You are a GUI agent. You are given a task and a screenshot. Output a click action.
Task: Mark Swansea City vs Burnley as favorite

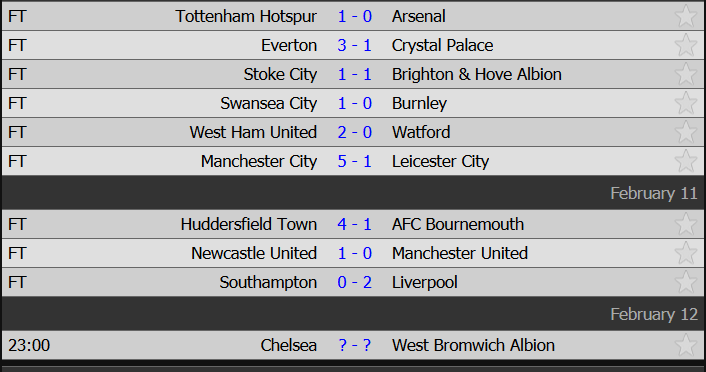point(686,103)
